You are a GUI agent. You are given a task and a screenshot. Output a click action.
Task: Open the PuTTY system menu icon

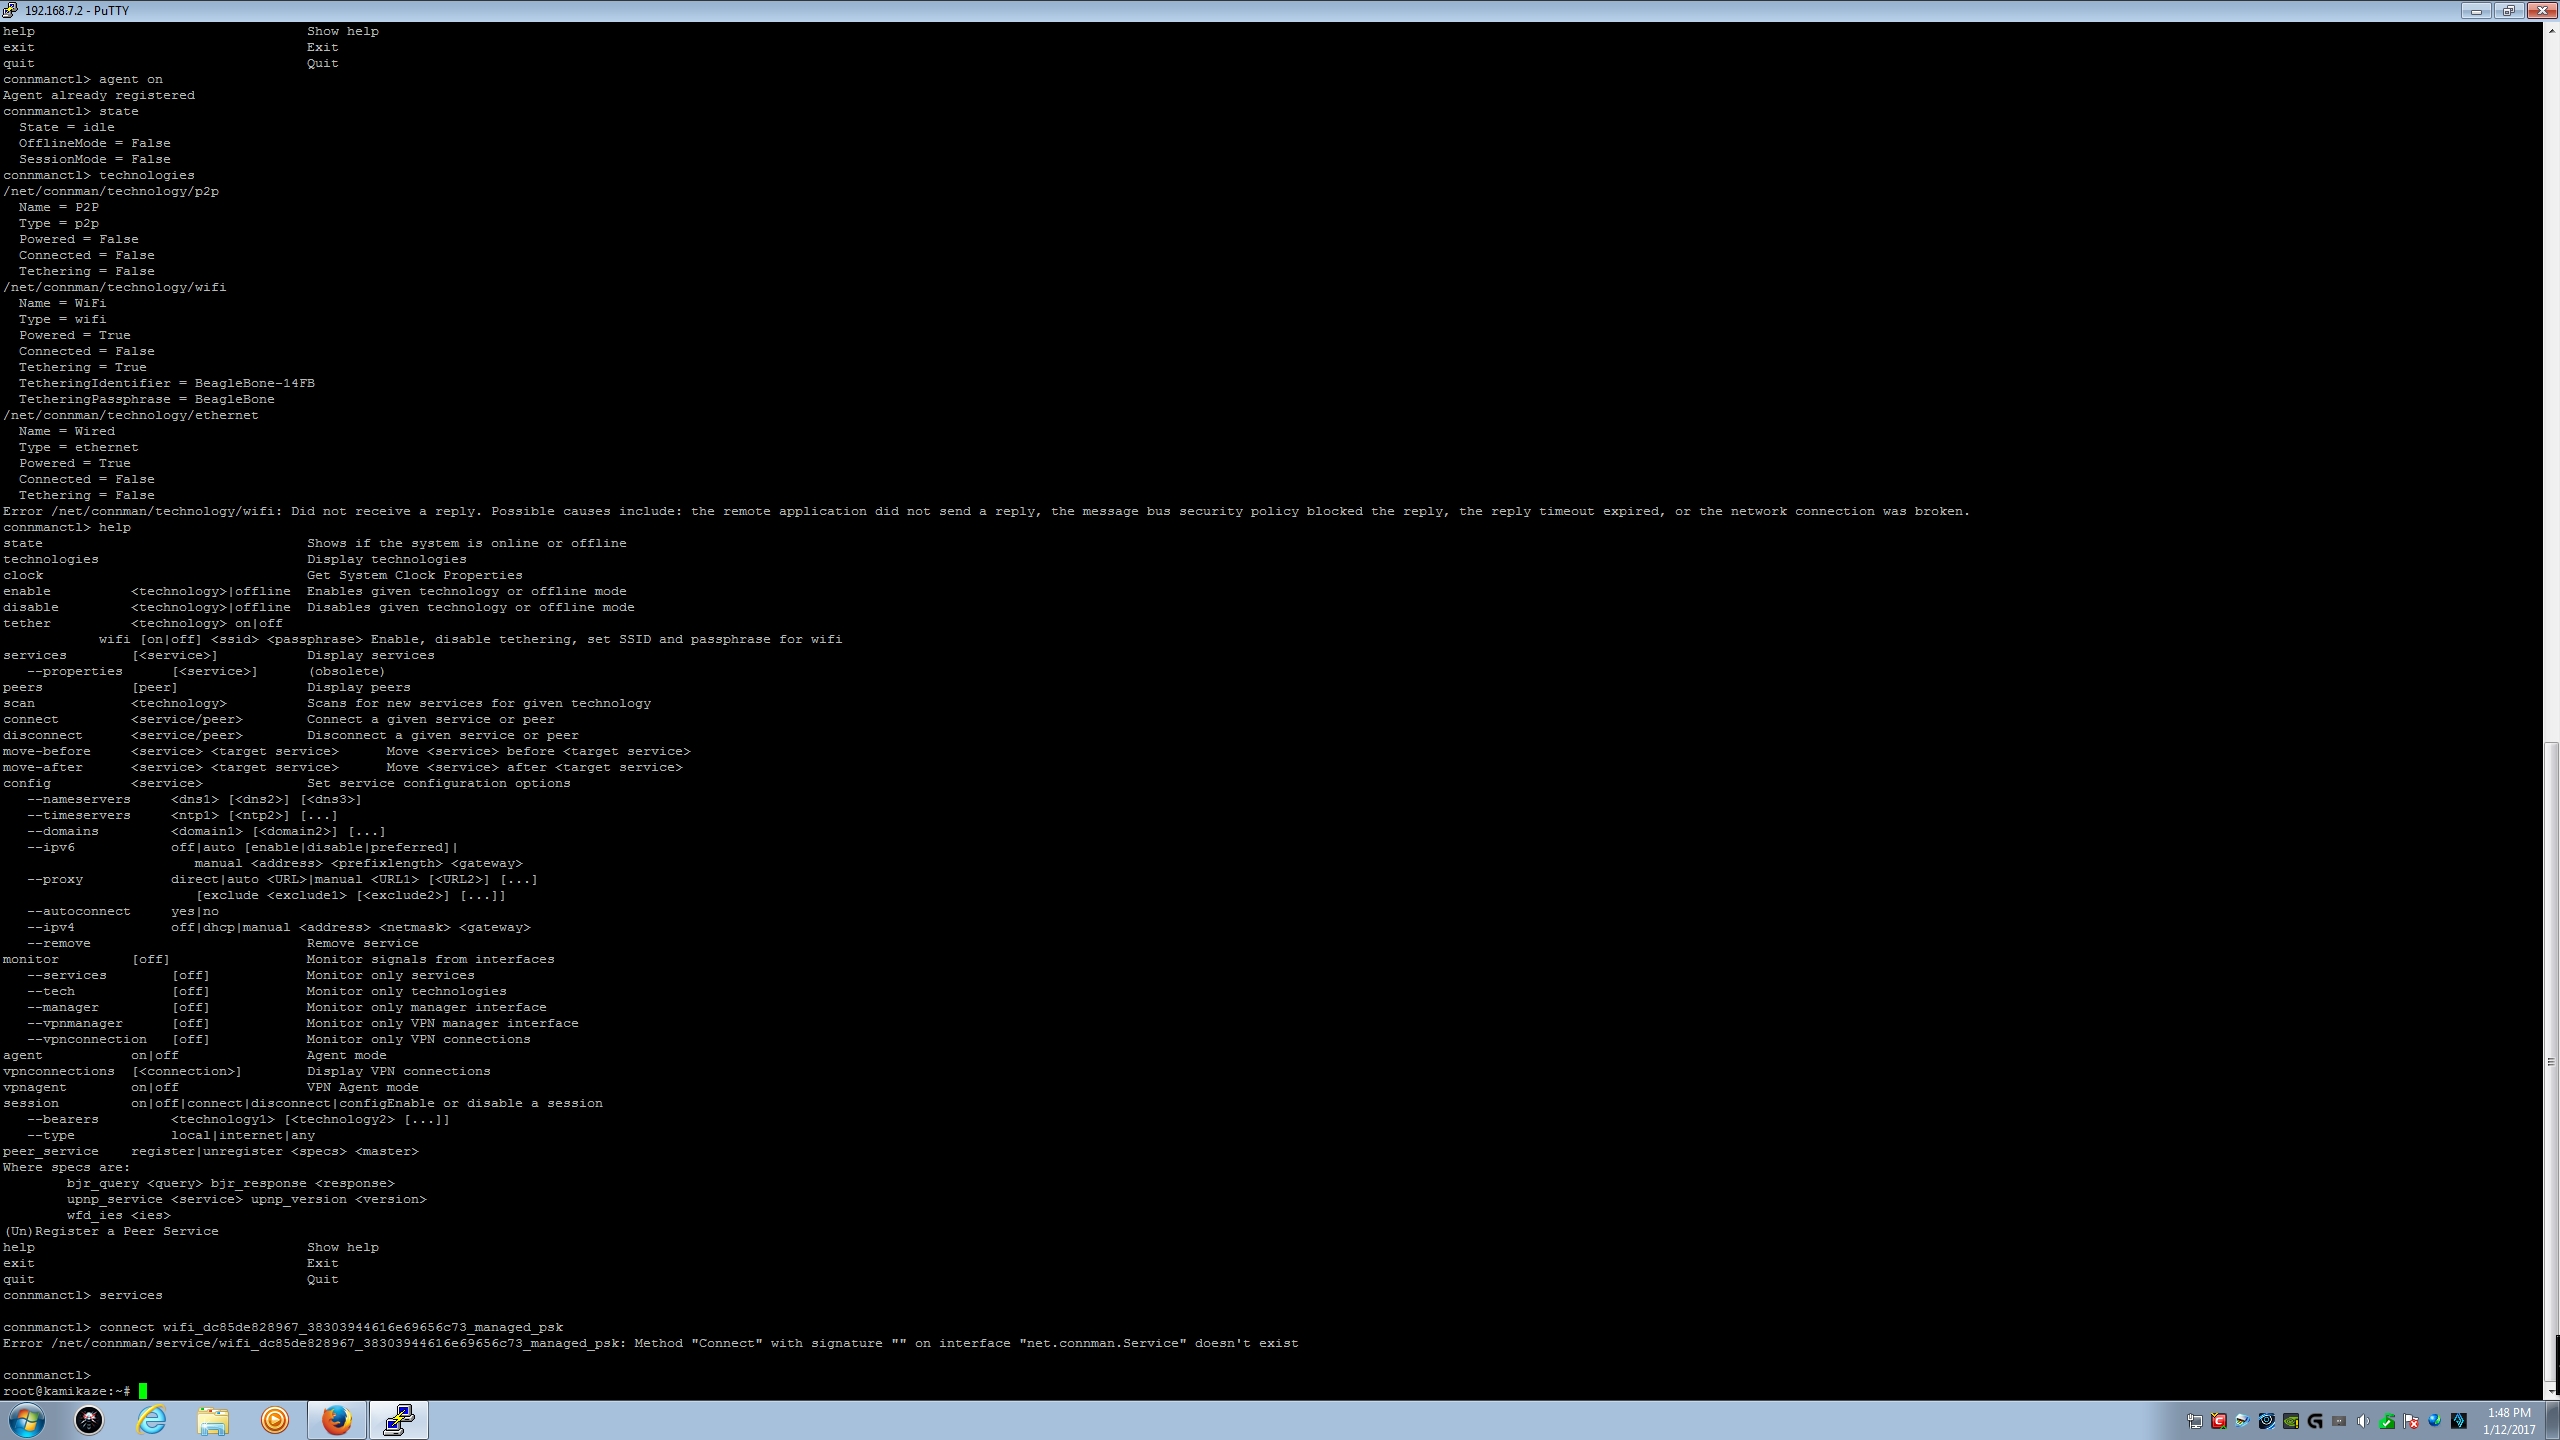(x=10, y=10)
